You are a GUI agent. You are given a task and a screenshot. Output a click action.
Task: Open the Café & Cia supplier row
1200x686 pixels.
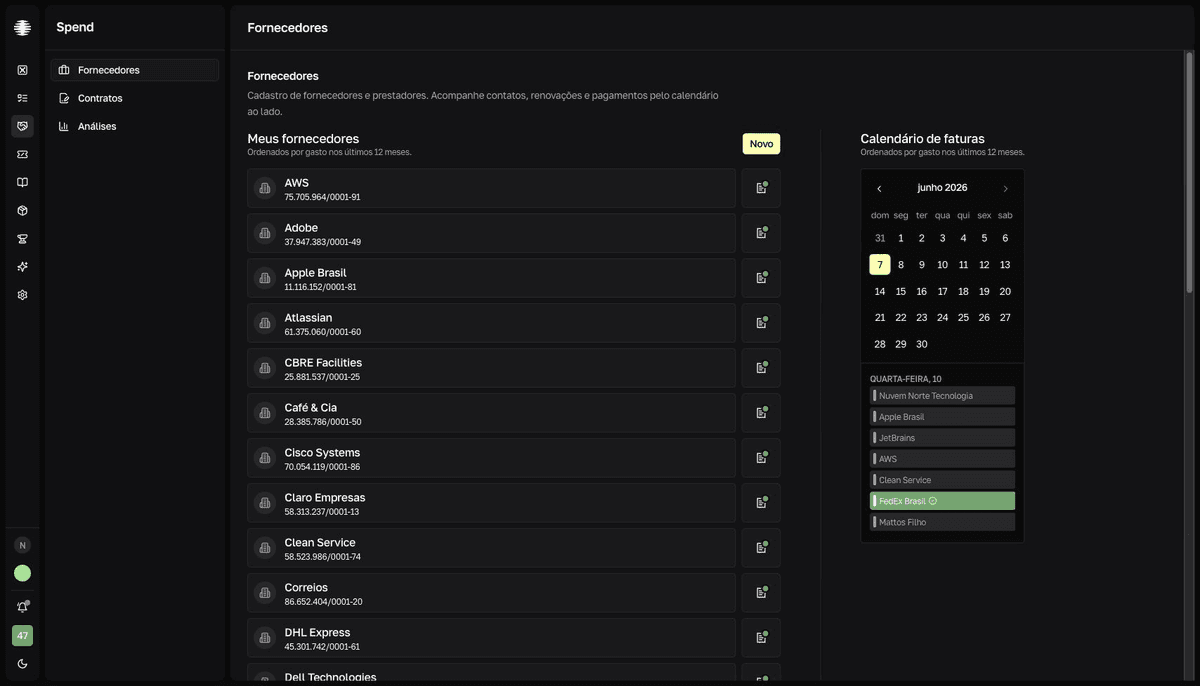[491, 413]
